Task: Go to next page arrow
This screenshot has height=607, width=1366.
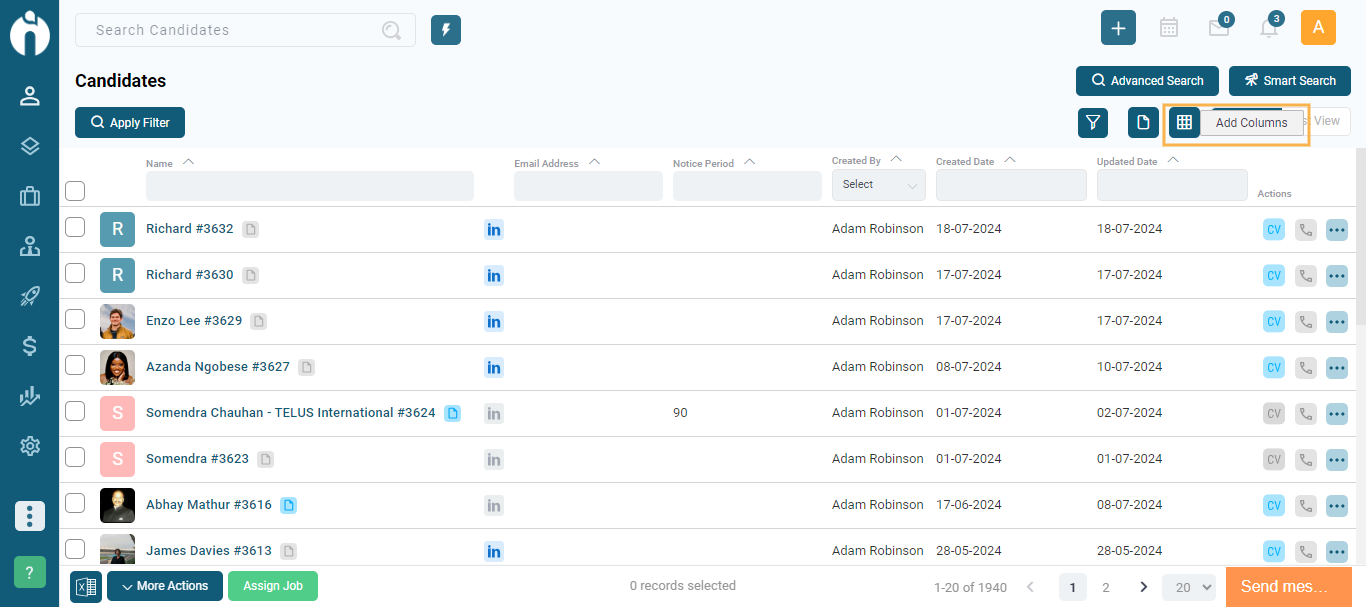Action: (x=1143, y=587)
